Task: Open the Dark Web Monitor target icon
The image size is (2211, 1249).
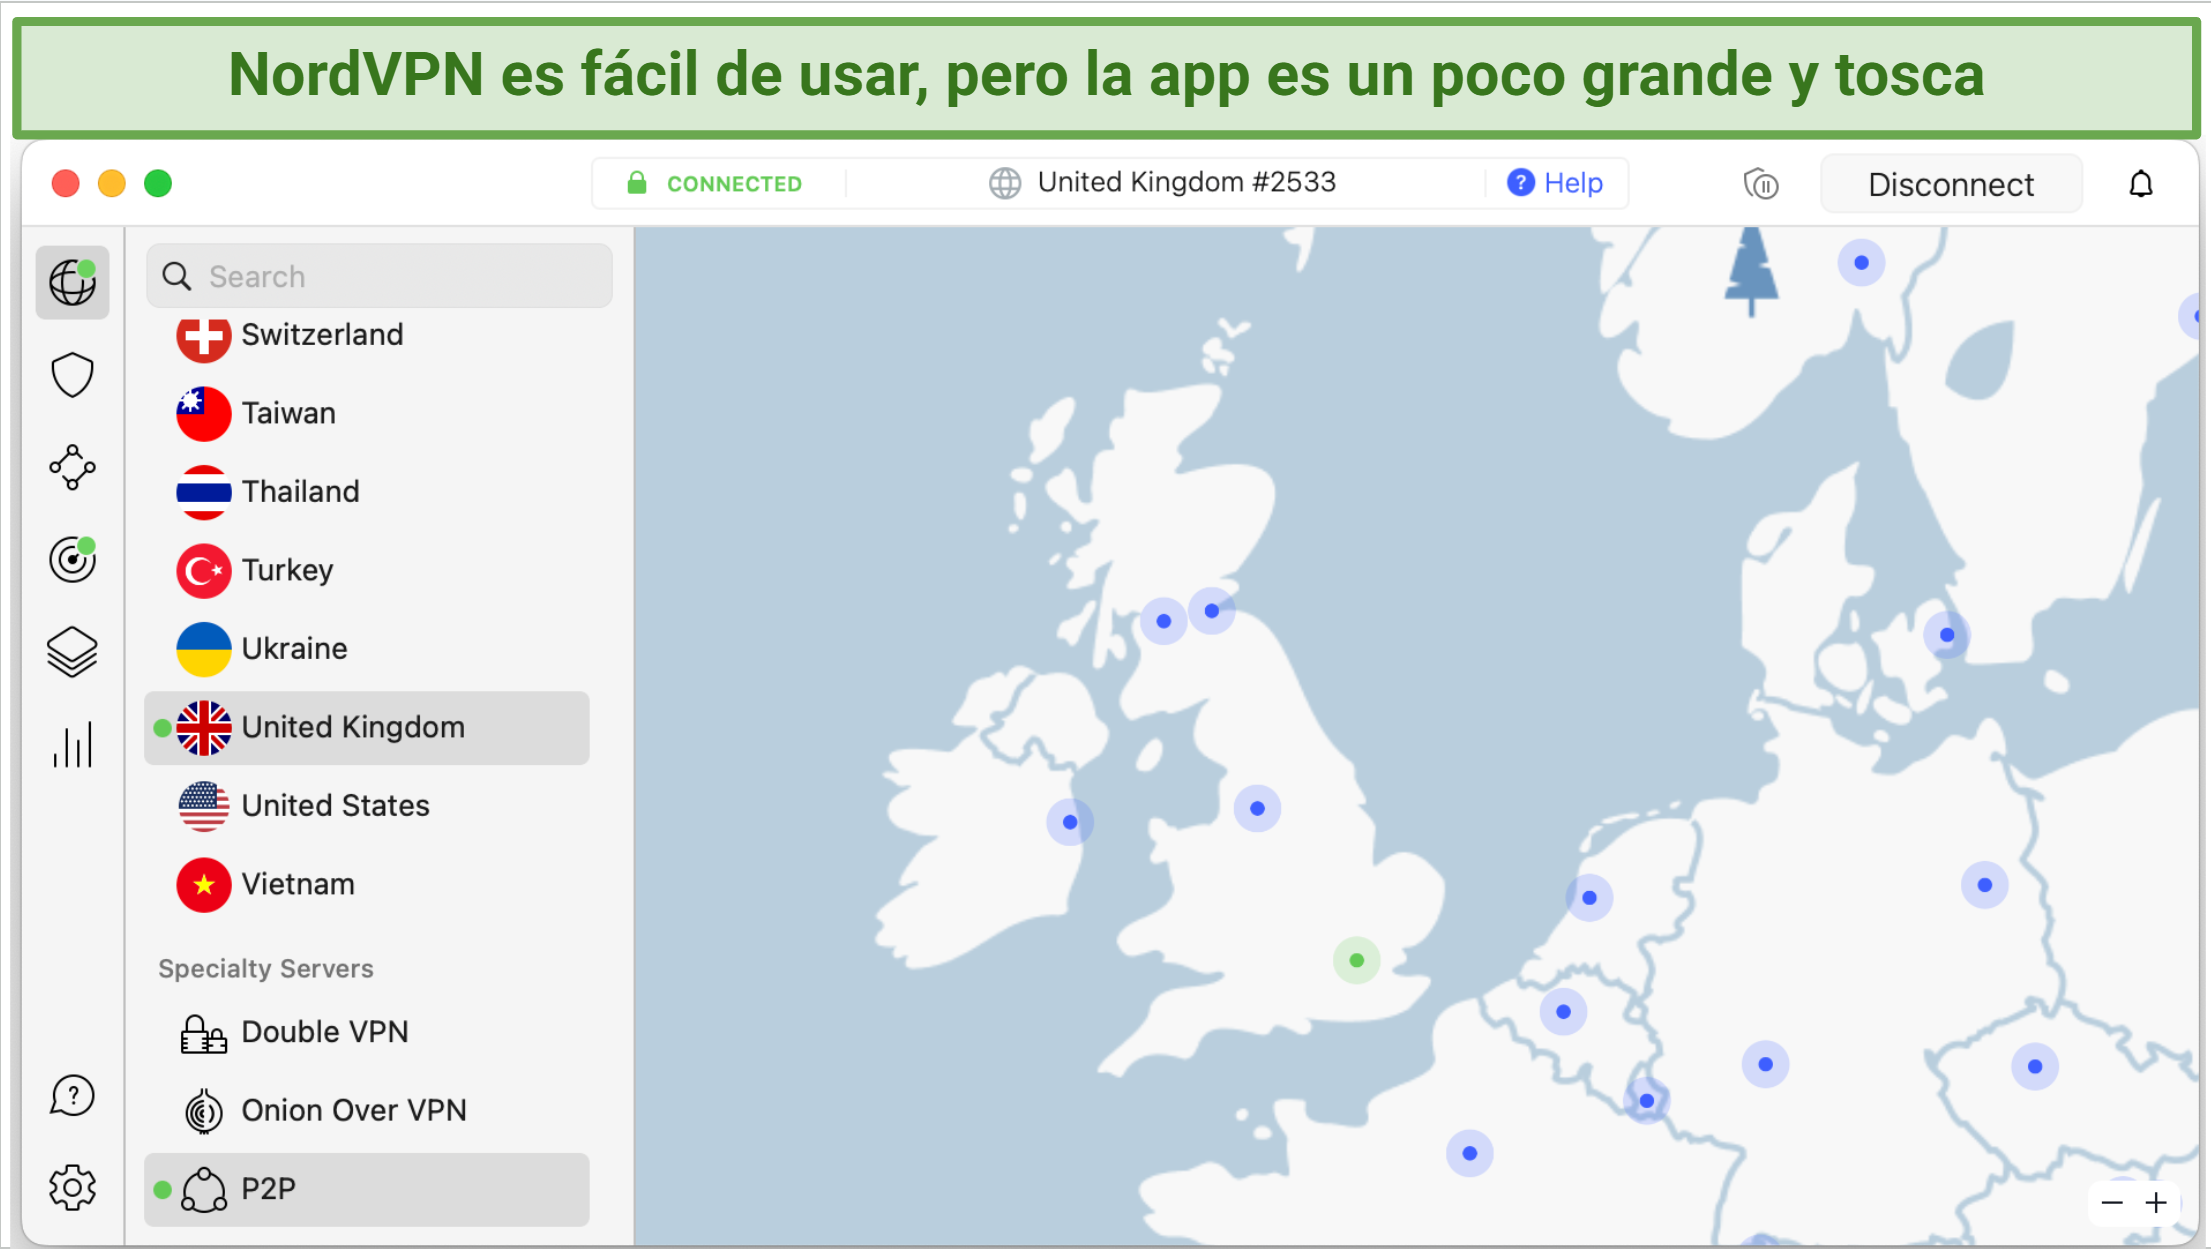Action: 72,559
